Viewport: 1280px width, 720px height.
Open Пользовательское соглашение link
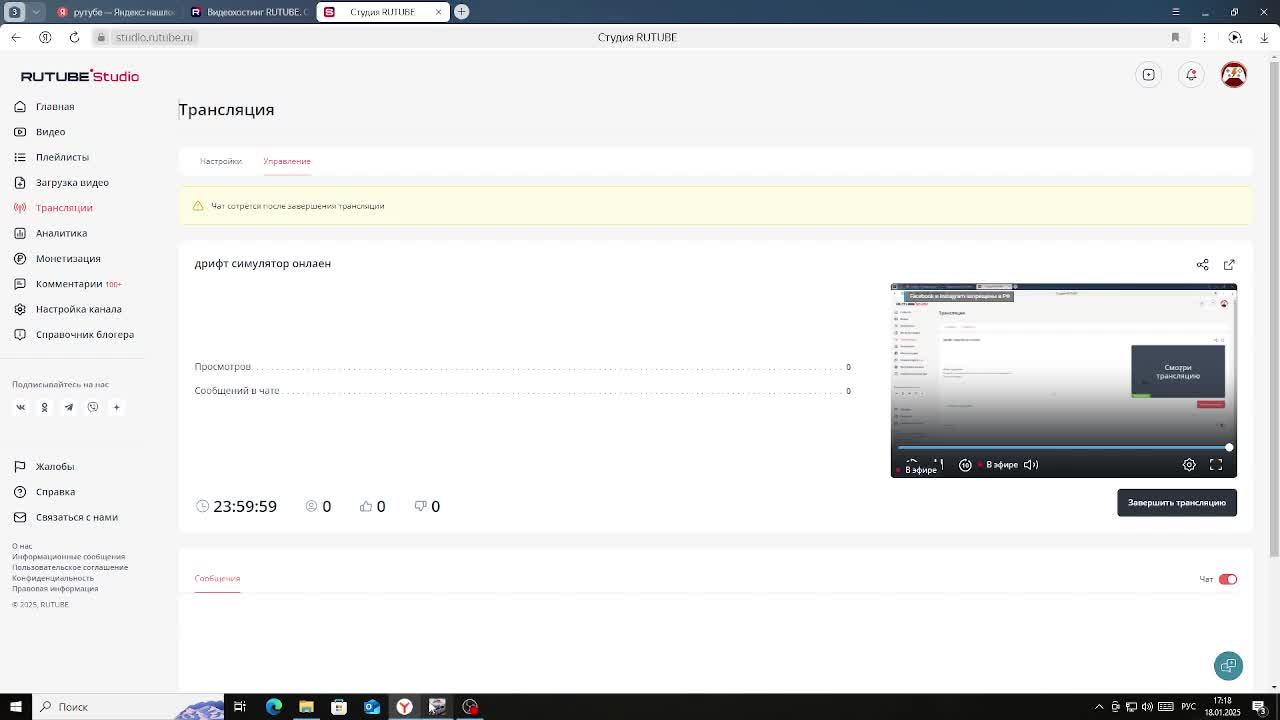click(70, 567)
